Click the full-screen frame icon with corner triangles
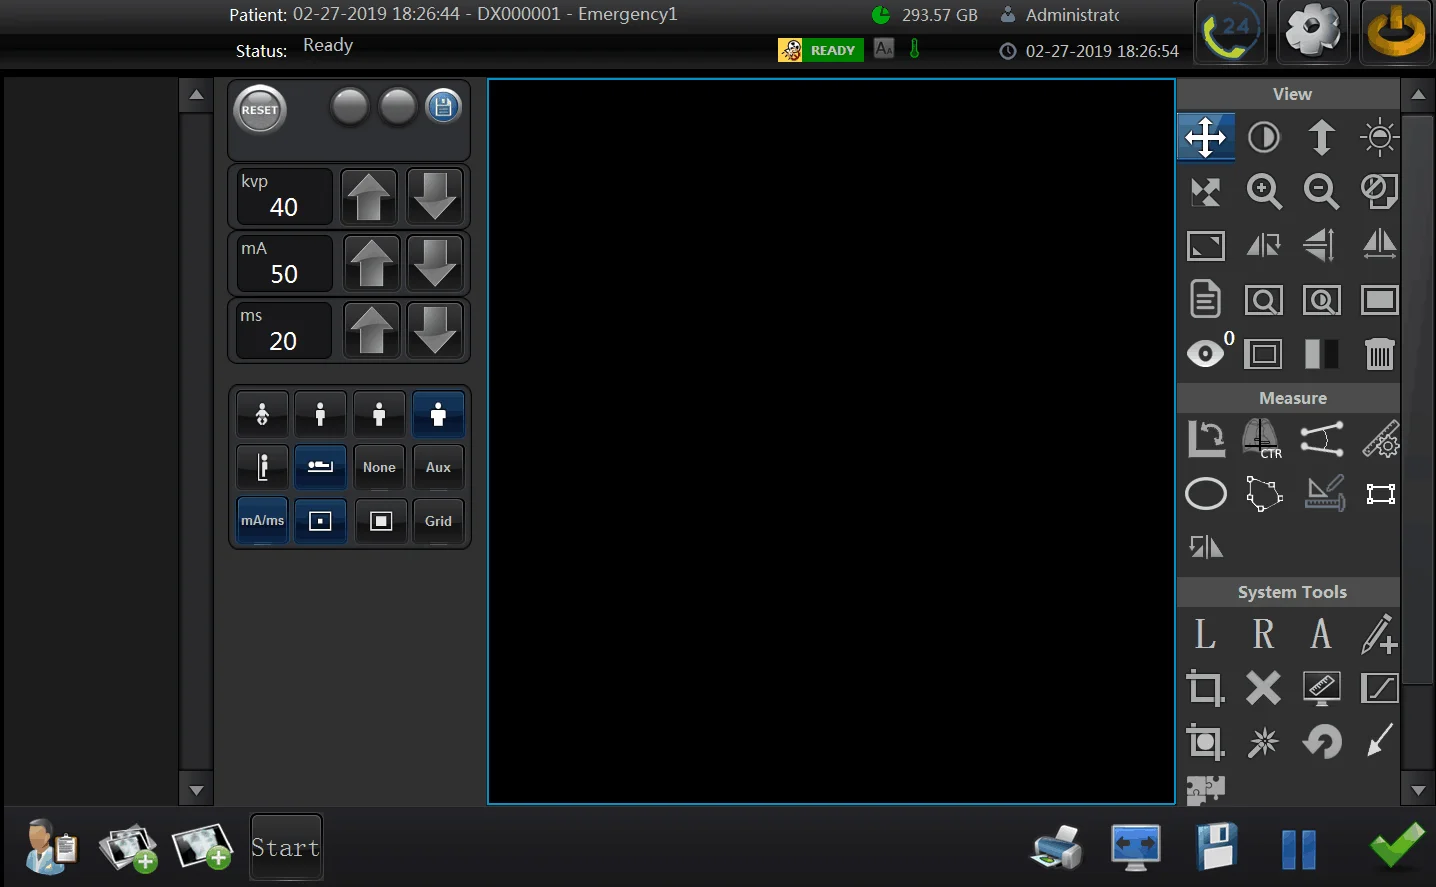 tap(1206, 245)
